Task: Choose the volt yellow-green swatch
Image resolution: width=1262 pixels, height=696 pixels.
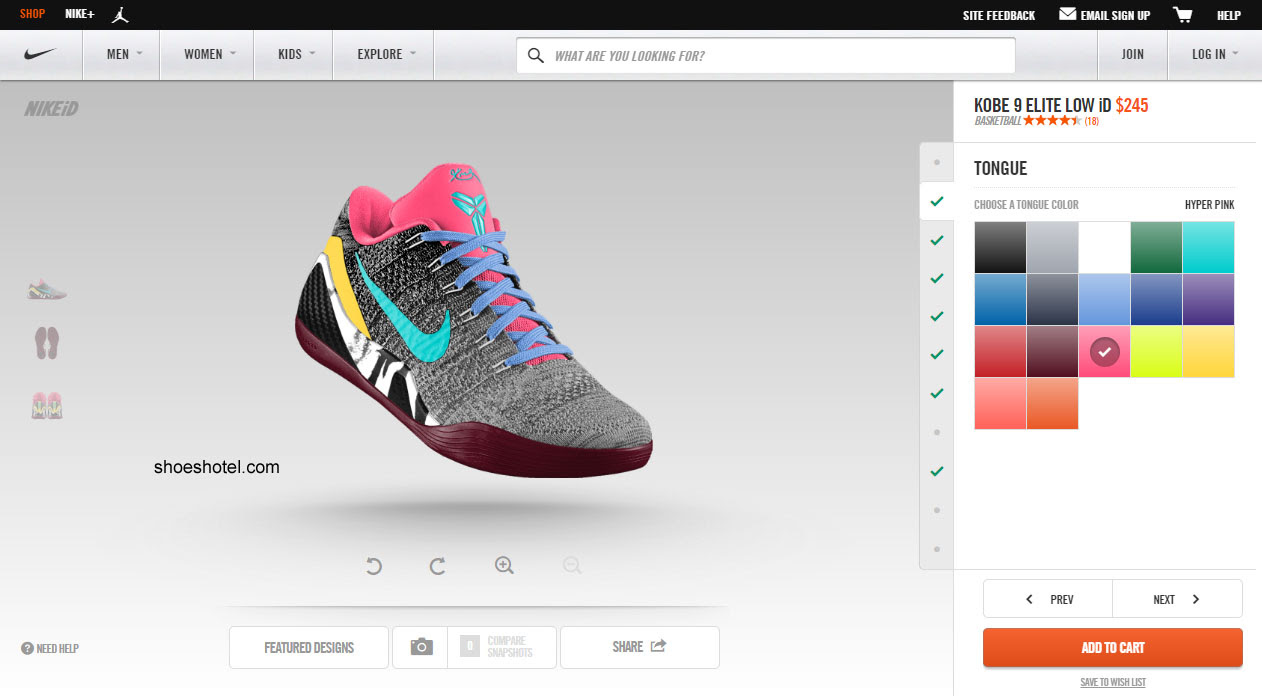Action: click(x=1156, y=351)
